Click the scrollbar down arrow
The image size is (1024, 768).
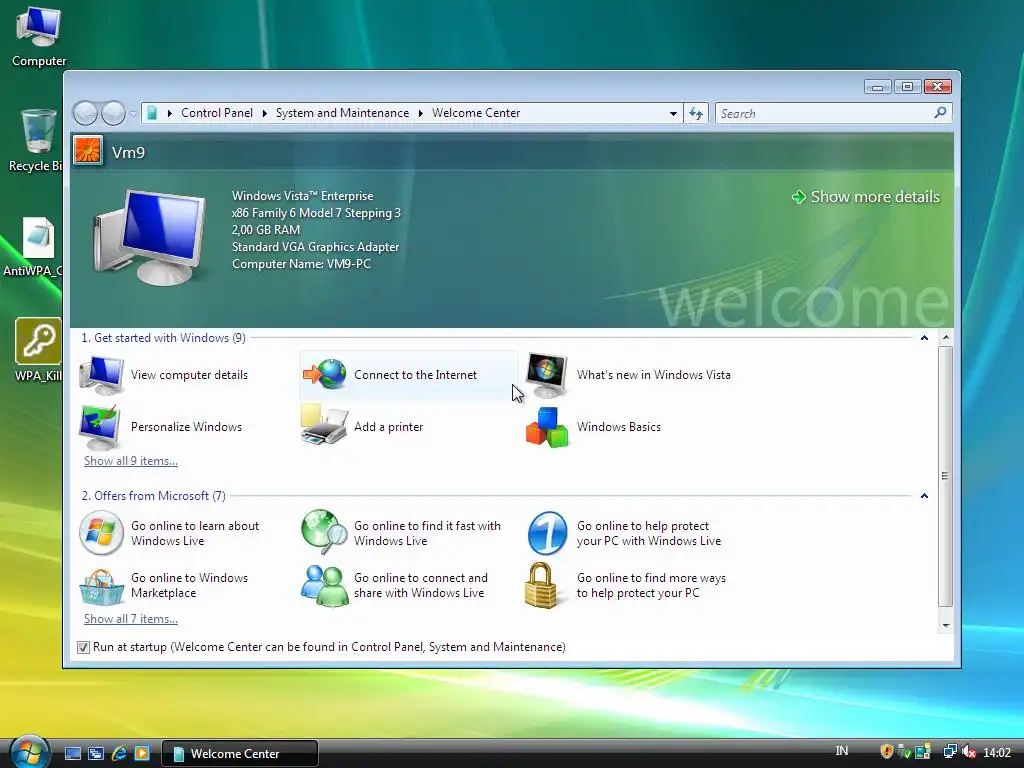point(946,625)
